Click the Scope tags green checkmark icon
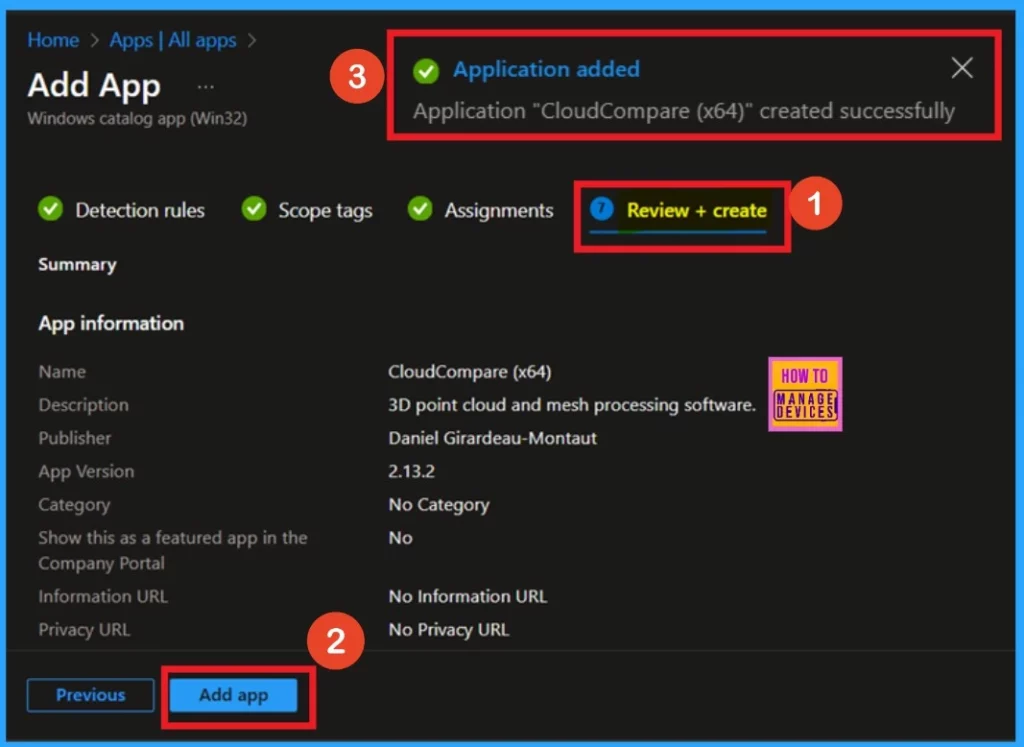The height and width of the screenshot is (747, 1024). coord(254,209)
